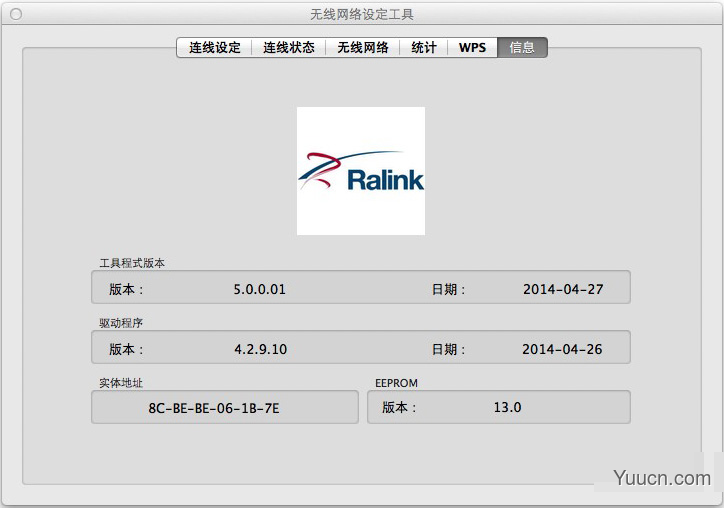Click MAC address 8C-BE-BE-06-1B-7E
Image resolution: width=724 pixels, height=508 pixels.
(214, 408)
